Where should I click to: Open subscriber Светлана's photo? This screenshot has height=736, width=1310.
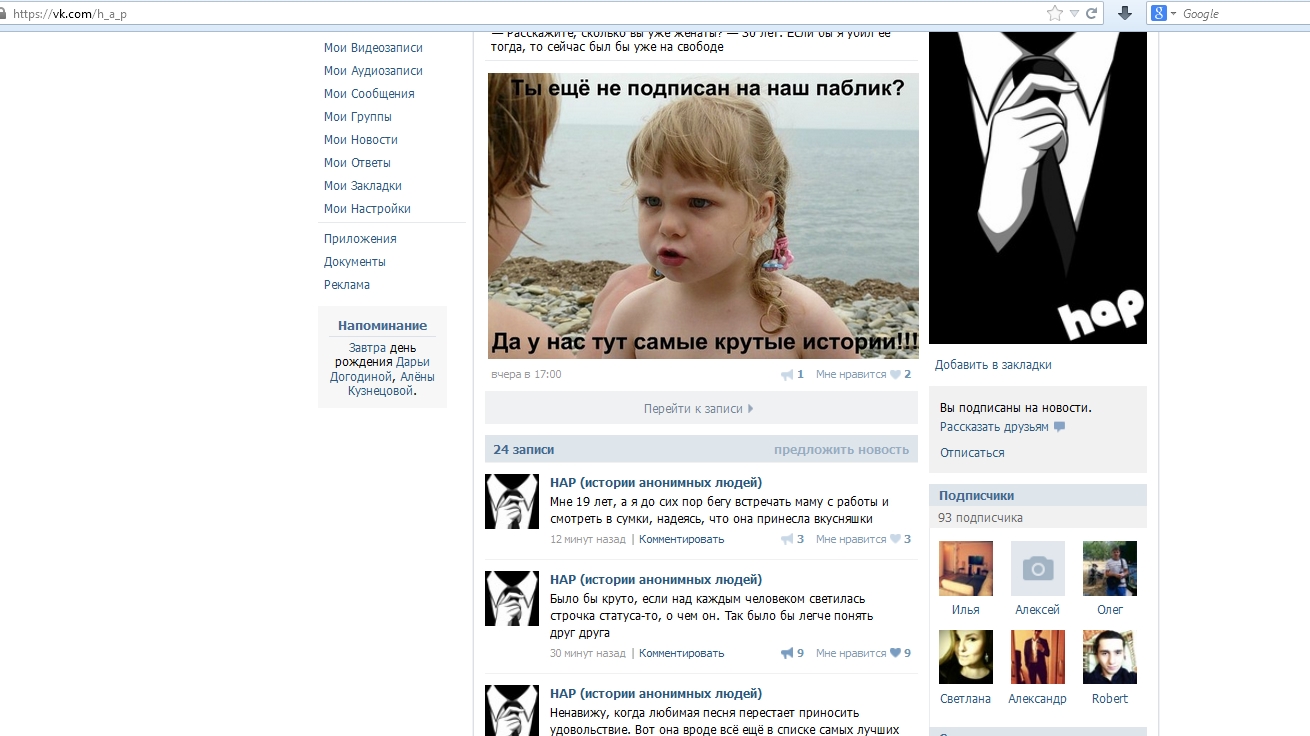pyautogui.click(x=966, y=657)
